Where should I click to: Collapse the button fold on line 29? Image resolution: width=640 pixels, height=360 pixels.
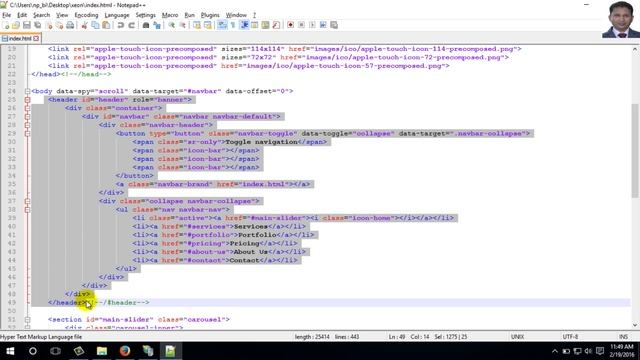(27, 133)
